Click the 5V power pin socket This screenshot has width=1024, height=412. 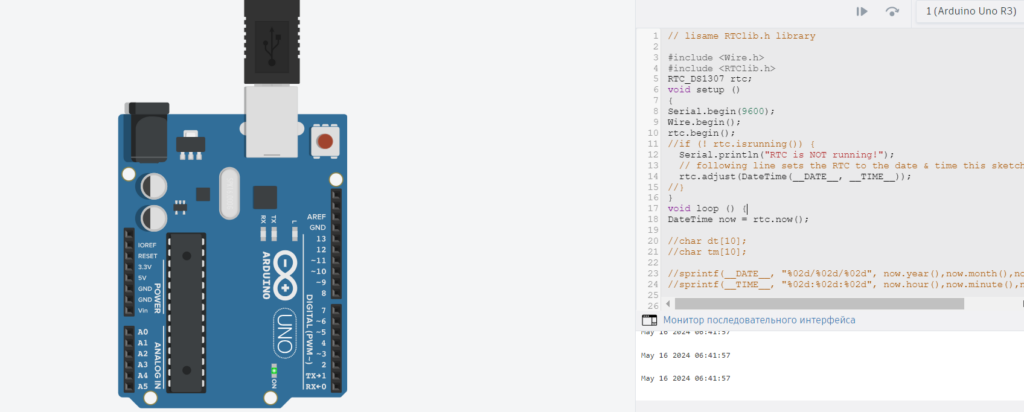[129, 277]
